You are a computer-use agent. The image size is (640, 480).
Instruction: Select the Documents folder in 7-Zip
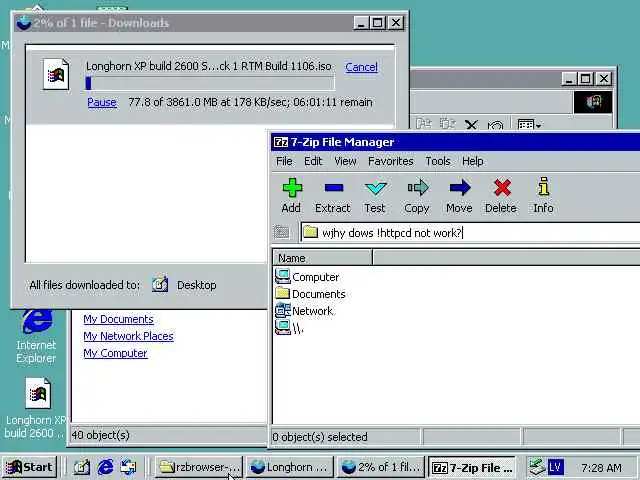(x=310, y=294)
